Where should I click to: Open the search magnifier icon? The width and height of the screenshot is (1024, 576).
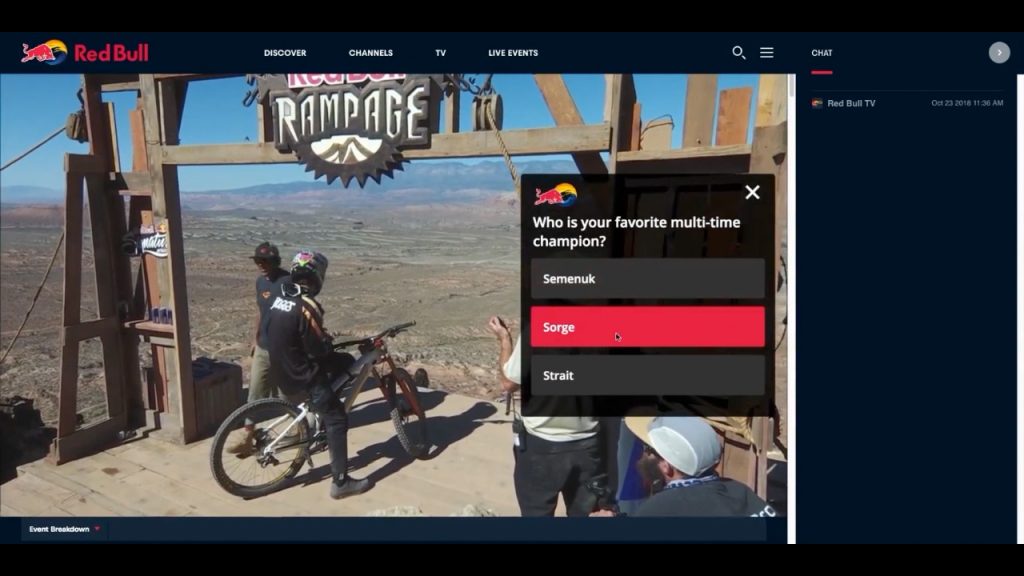coord(739,53)
